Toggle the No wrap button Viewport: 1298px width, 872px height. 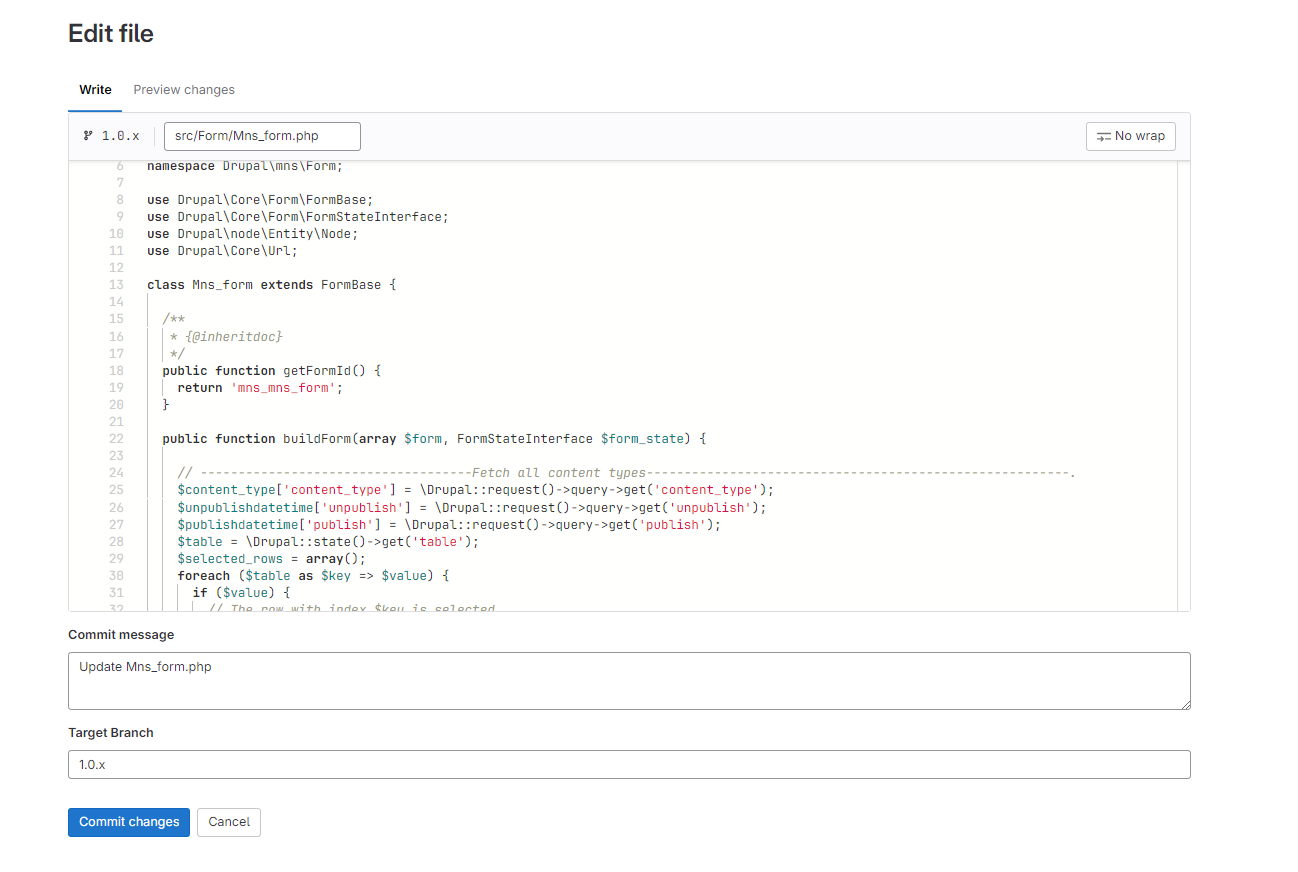(1130, 136)
